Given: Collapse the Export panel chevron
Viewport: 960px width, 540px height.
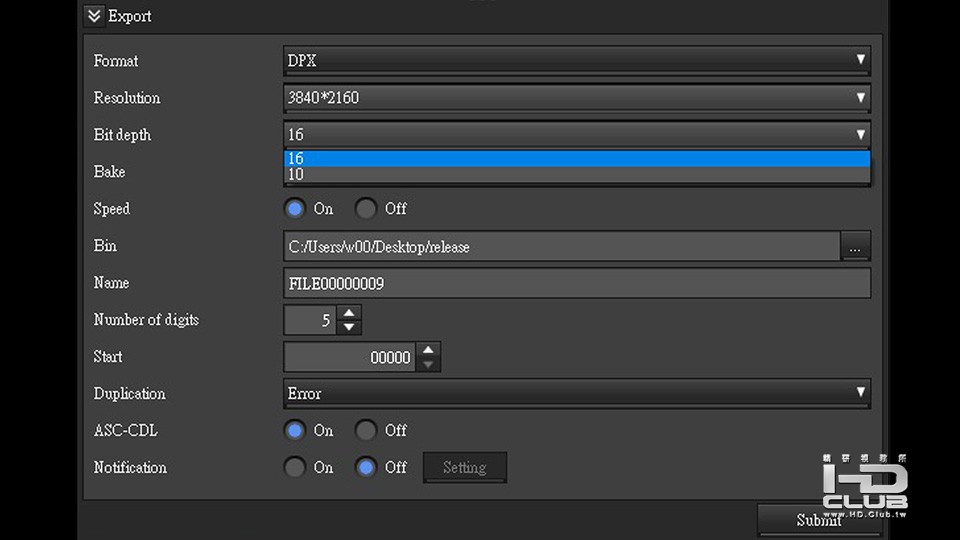Looking at the screenshot, I should 94,16.
